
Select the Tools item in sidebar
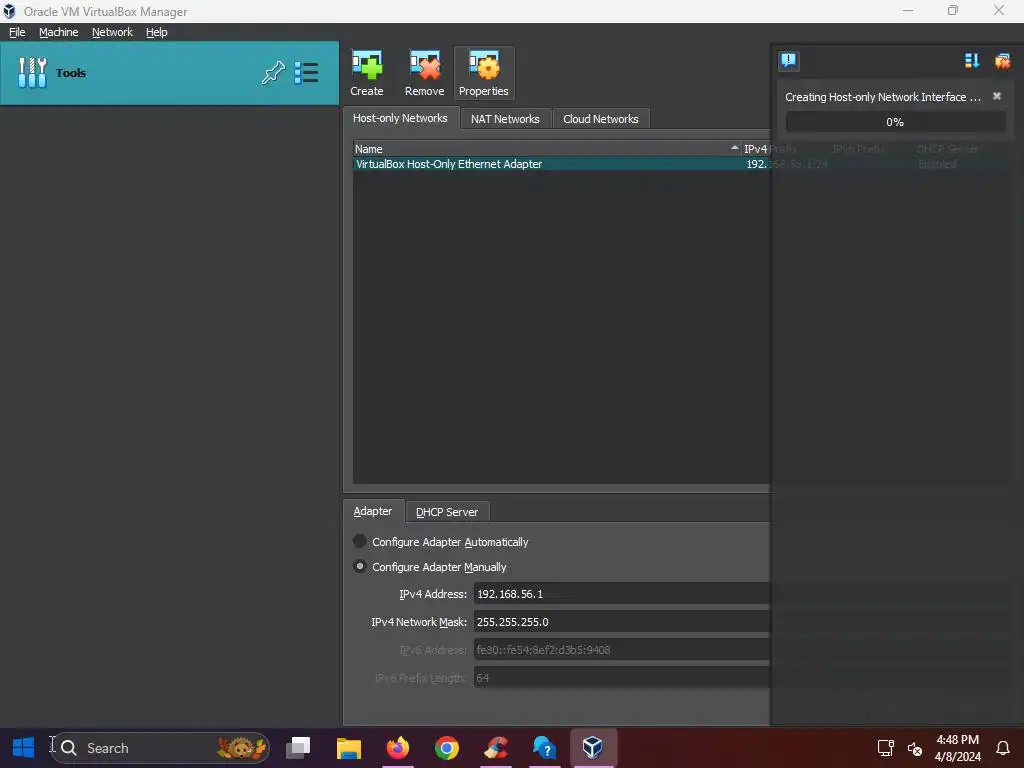coord(169,72)
